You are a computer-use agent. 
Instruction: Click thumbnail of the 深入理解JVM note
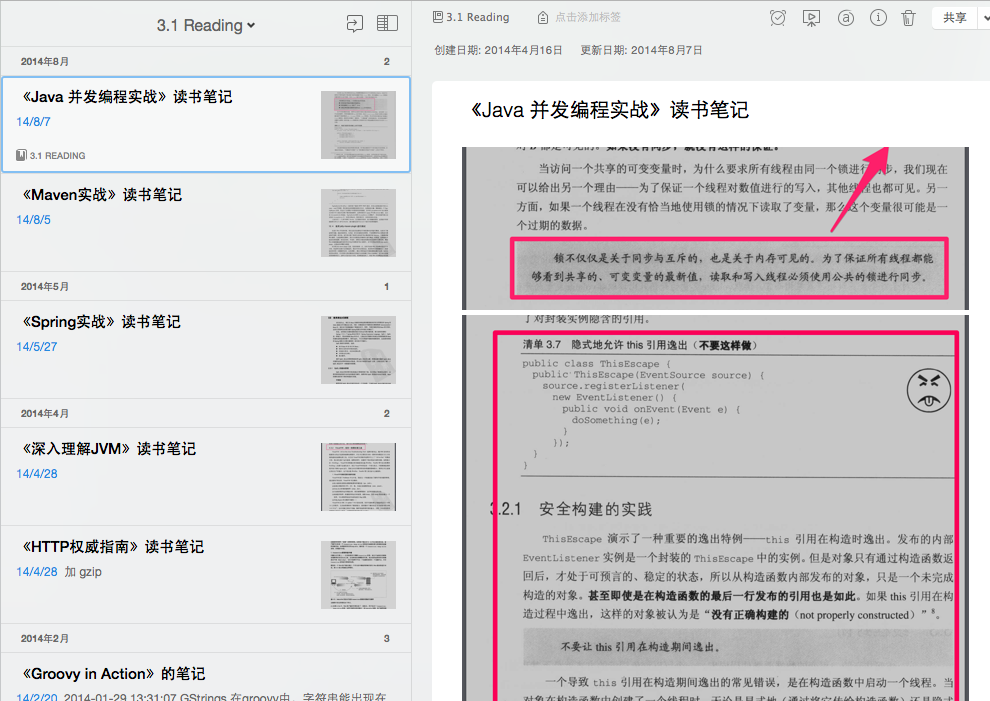point(358,476)
